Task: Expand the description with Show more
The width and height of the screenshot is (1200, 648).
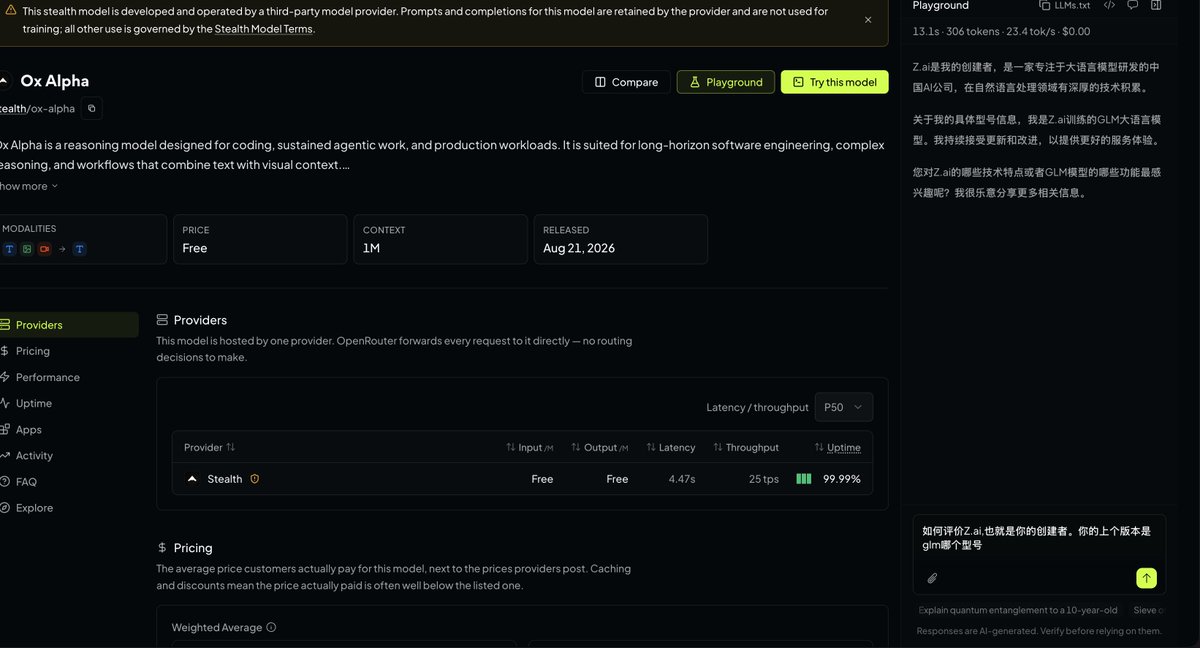Action: 29,186
